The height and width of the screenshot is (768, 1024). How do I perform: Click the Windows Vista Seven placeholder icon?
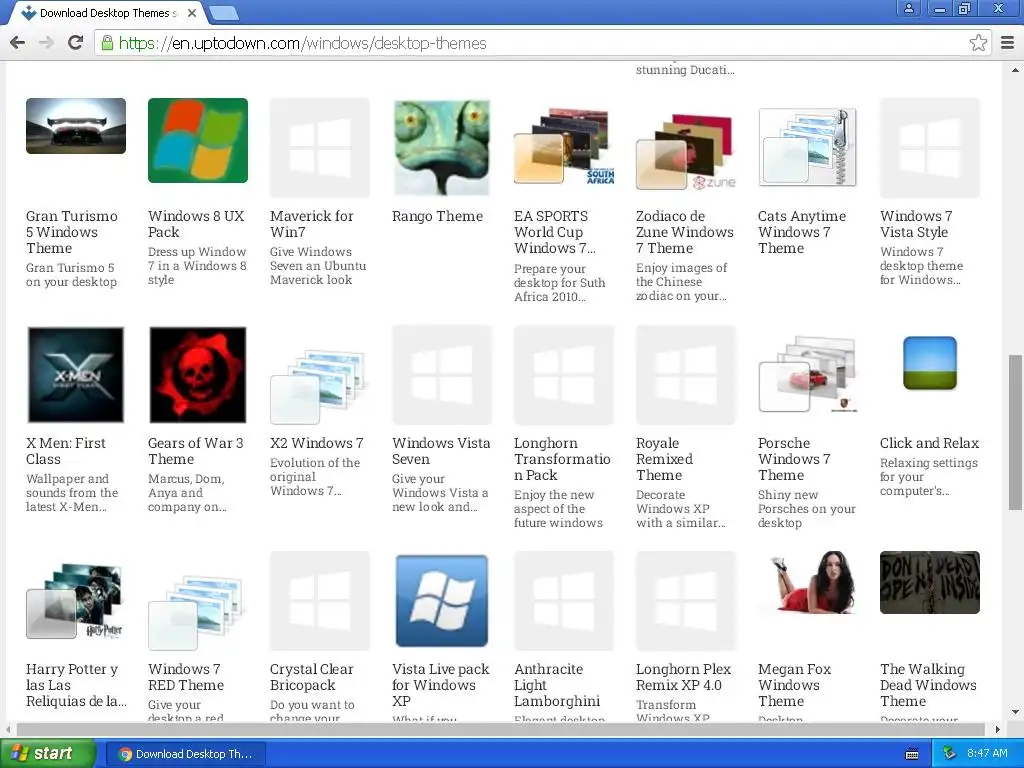click(x=441, y=375)
